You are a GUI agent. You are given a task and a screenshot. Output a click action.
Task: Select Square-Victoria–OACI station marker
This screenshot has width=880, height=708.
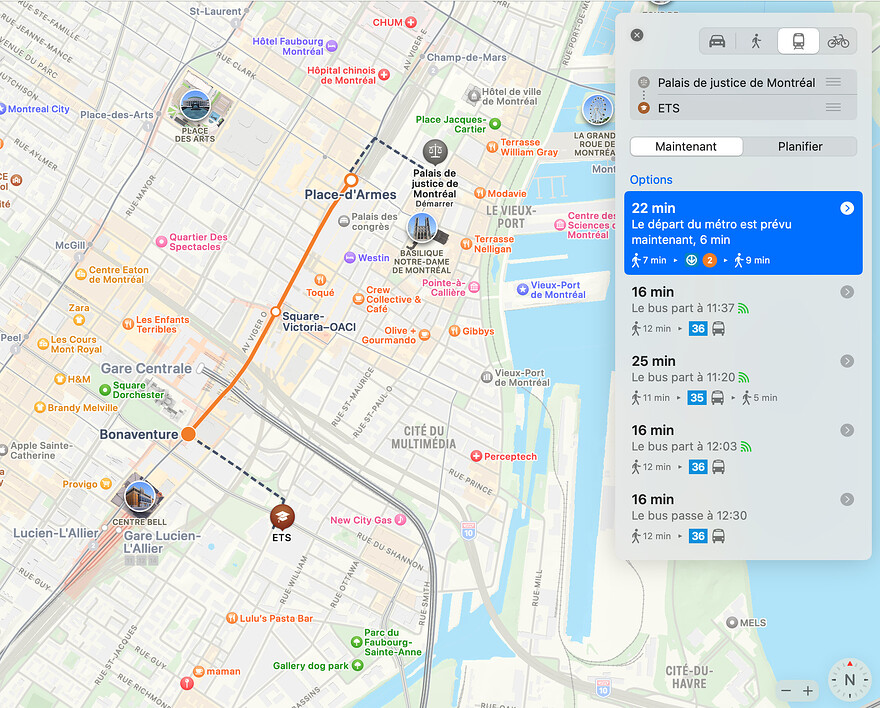click(x=275, y=311)
